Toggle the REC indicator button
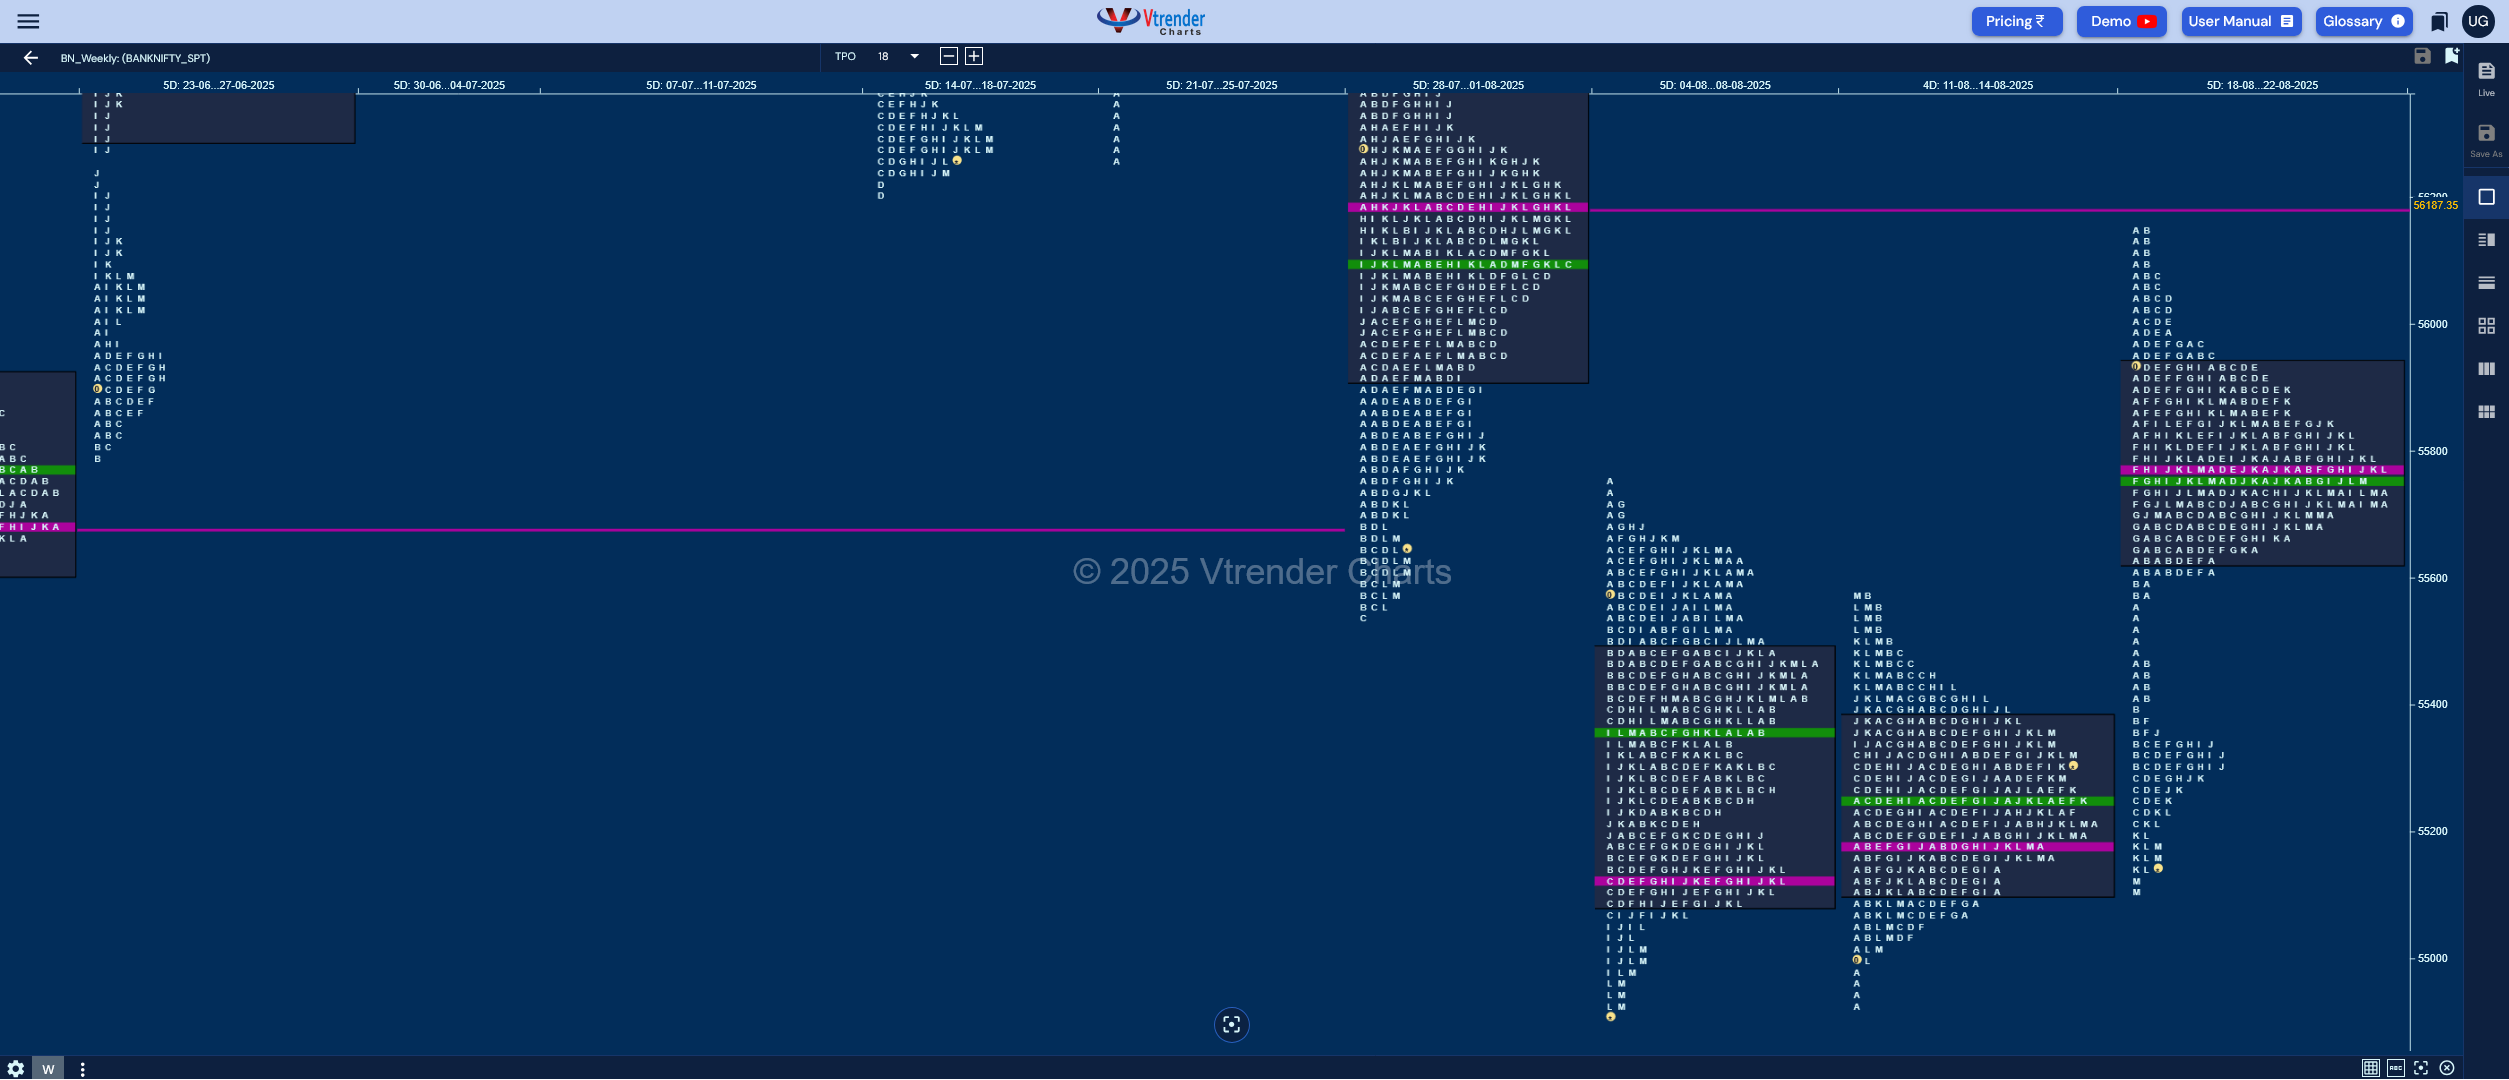This screenshot has width=2509, height=1080. tap(2395, 1068)
